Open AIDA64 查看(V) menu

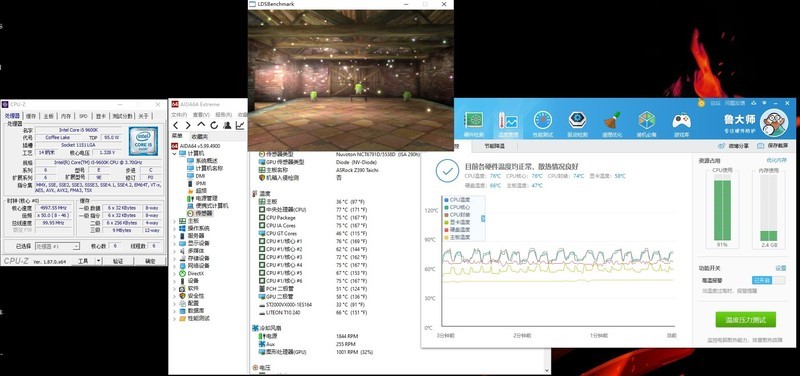click(201, 115)
